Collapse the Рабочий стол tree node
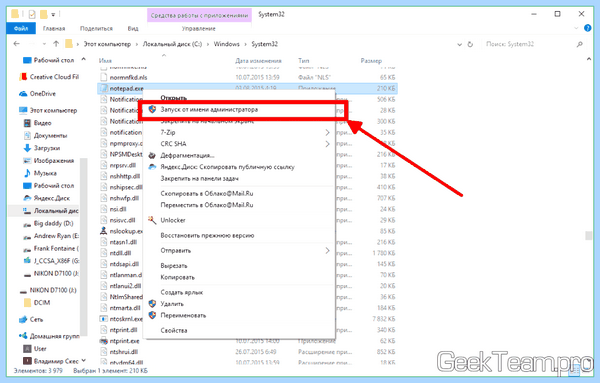Image resolution: width=600 pixels, height=383 pixels. tap(83, 60)
